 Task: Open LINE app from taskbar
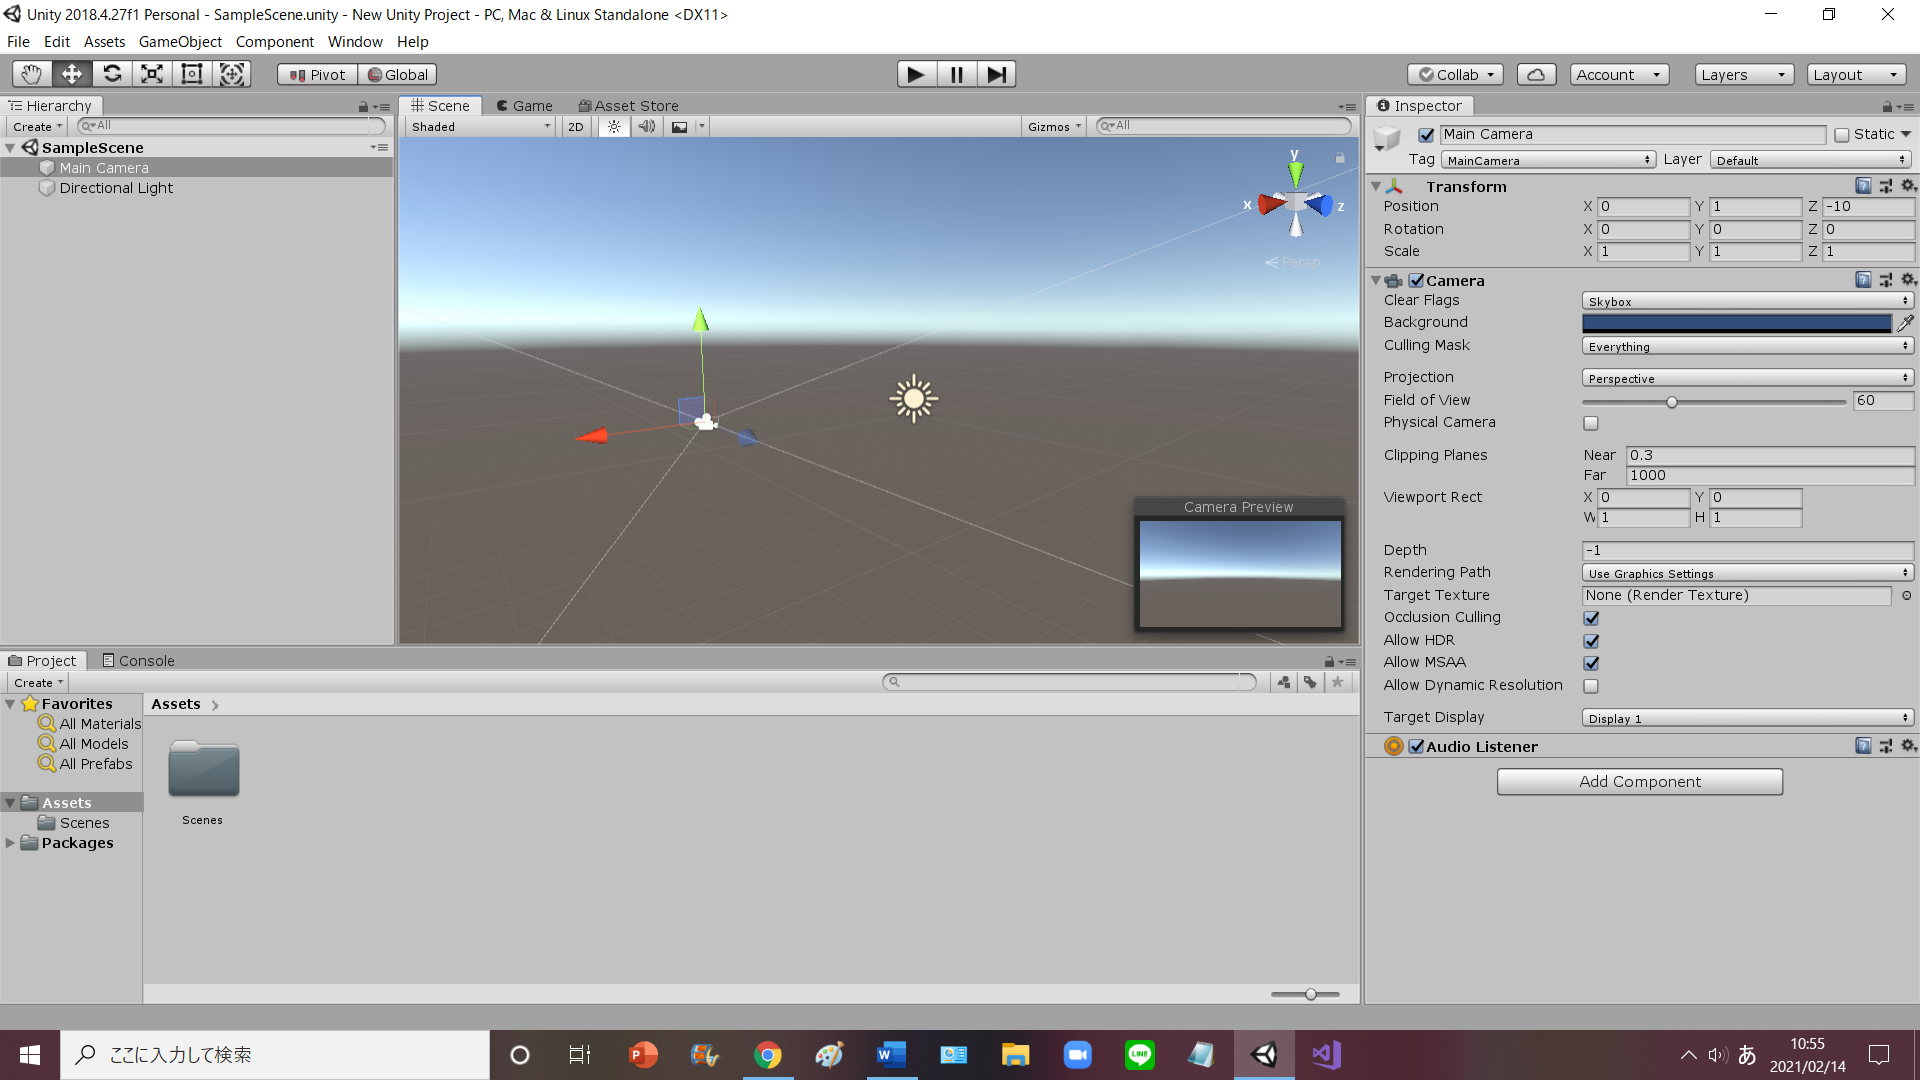tap(1140, 1055)
